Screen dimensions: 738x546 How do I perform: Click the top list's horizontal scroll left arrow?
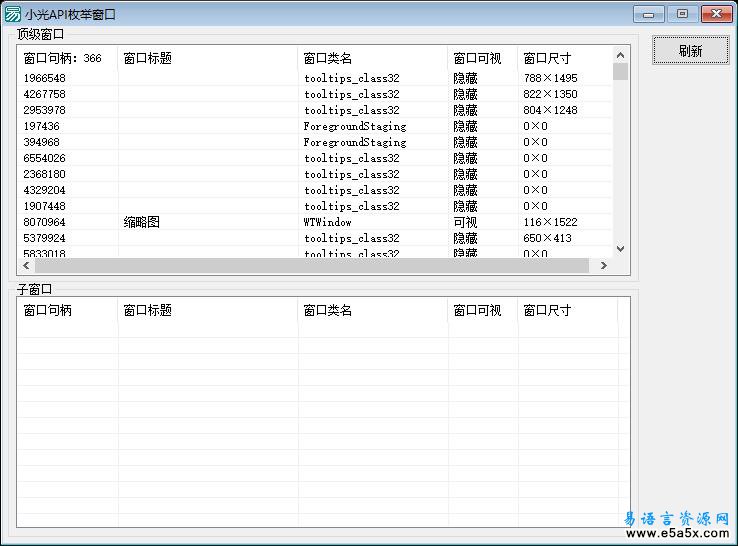[x=26, y=265]
